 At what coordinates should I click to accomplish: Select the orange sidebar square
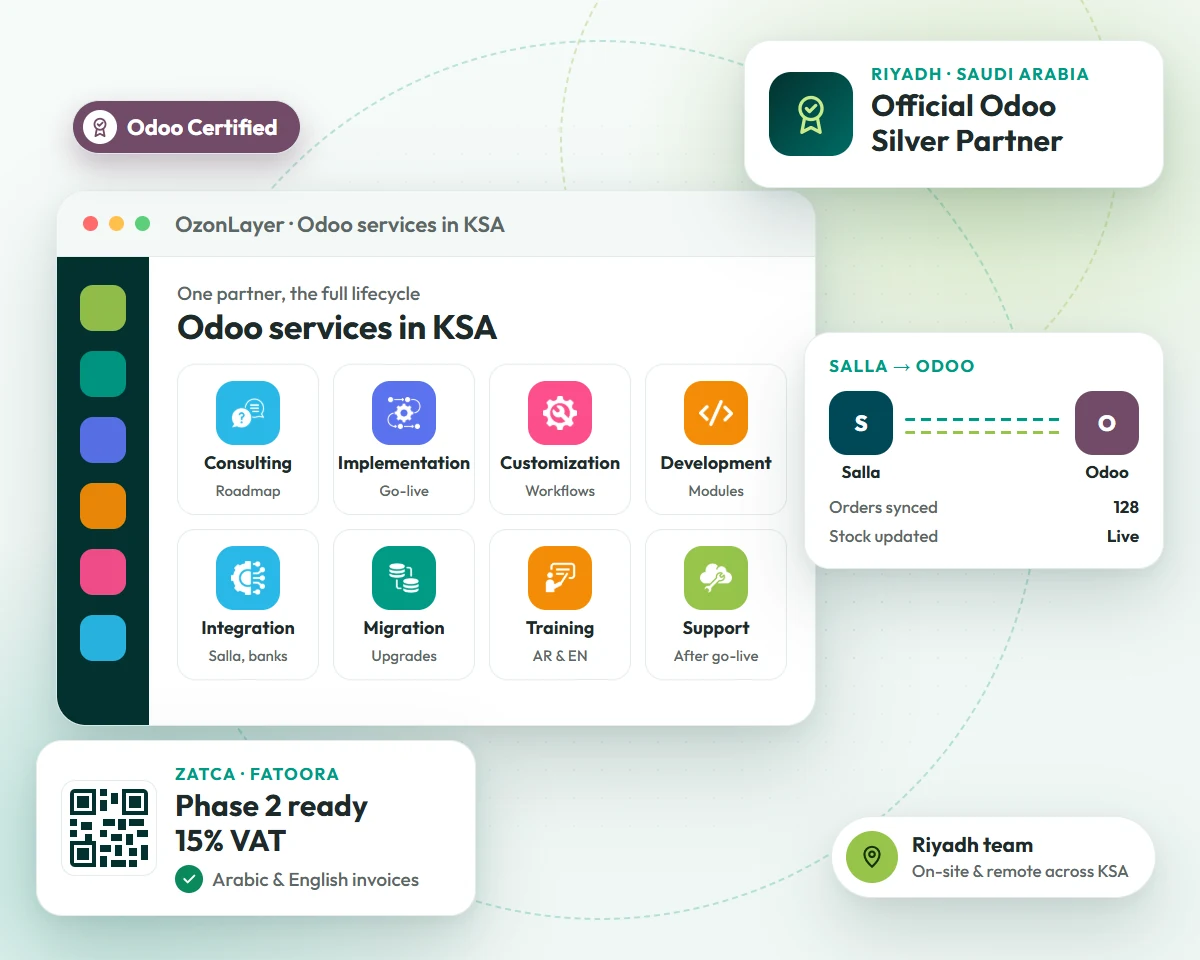pyautogui.click(x=103, y=506)
